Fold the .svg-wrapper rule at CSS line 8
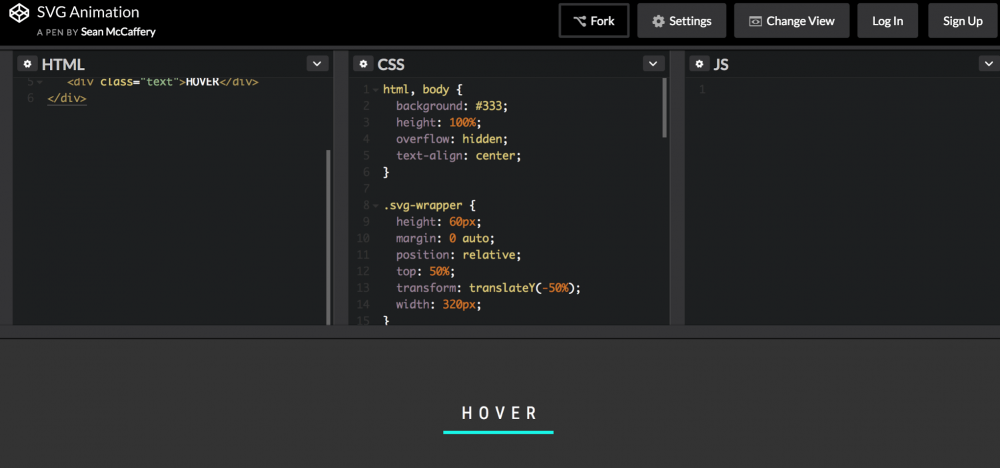This screenshot has height=468, width=1000. point(376,206)
